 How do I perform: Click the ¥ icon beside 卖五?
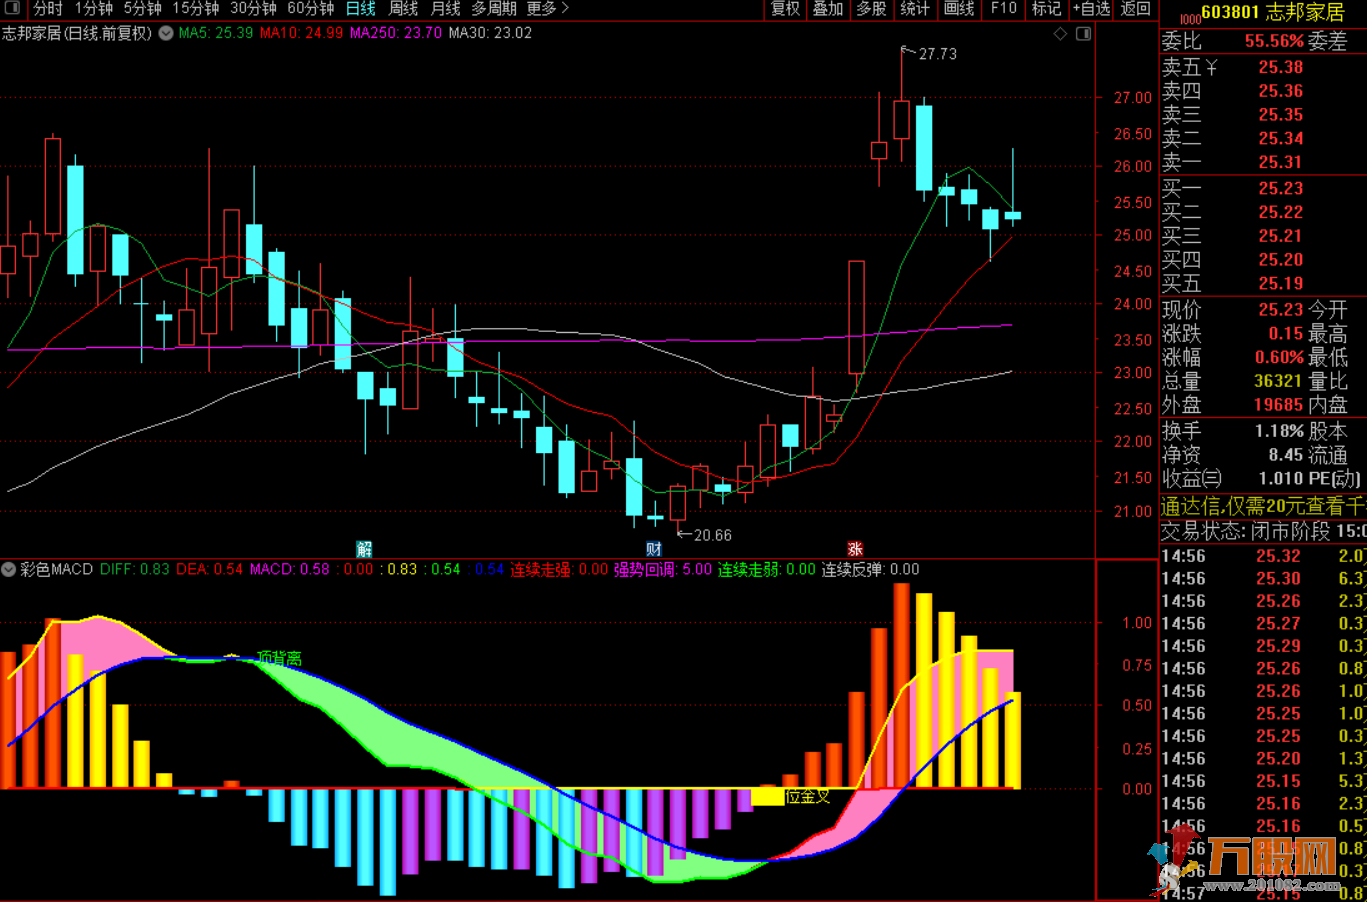(1212, 67)
